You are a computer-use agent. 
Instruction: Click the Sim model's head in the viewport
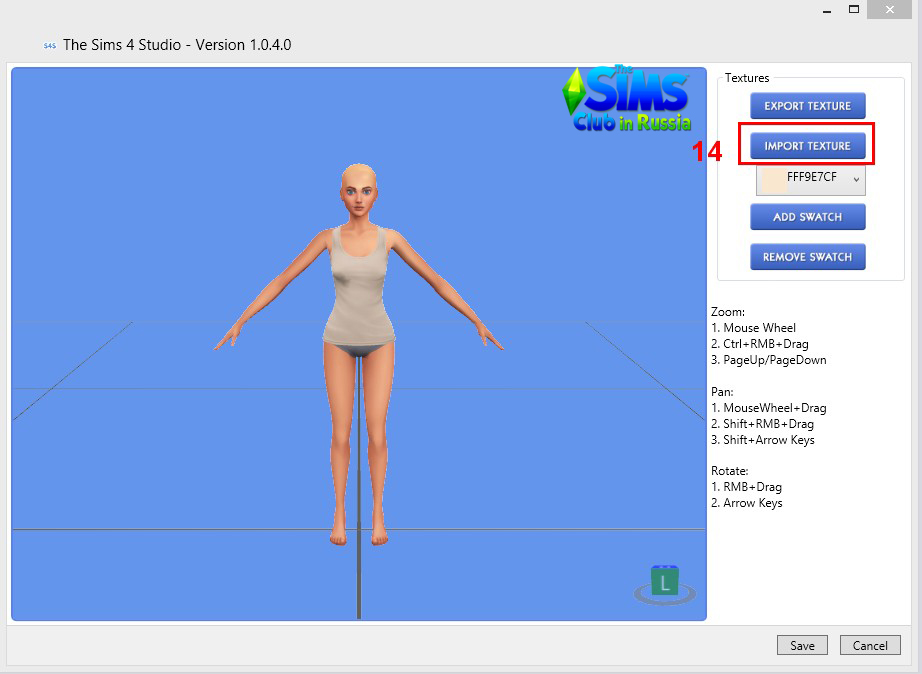coord(358,186)
